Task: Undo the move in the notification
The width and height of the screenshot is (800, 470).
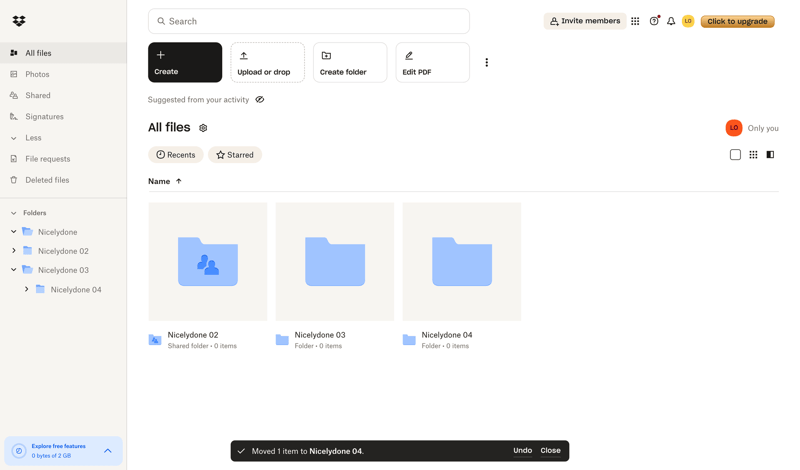Action: click(522, 451)
